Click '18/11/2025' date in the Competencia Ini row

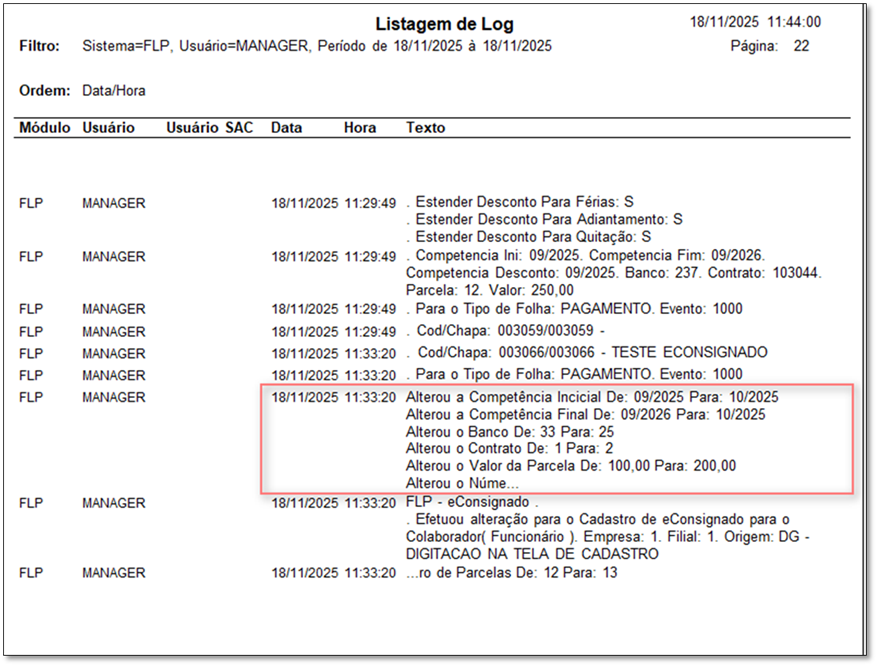pyautogui.click(x=305, y=257)
